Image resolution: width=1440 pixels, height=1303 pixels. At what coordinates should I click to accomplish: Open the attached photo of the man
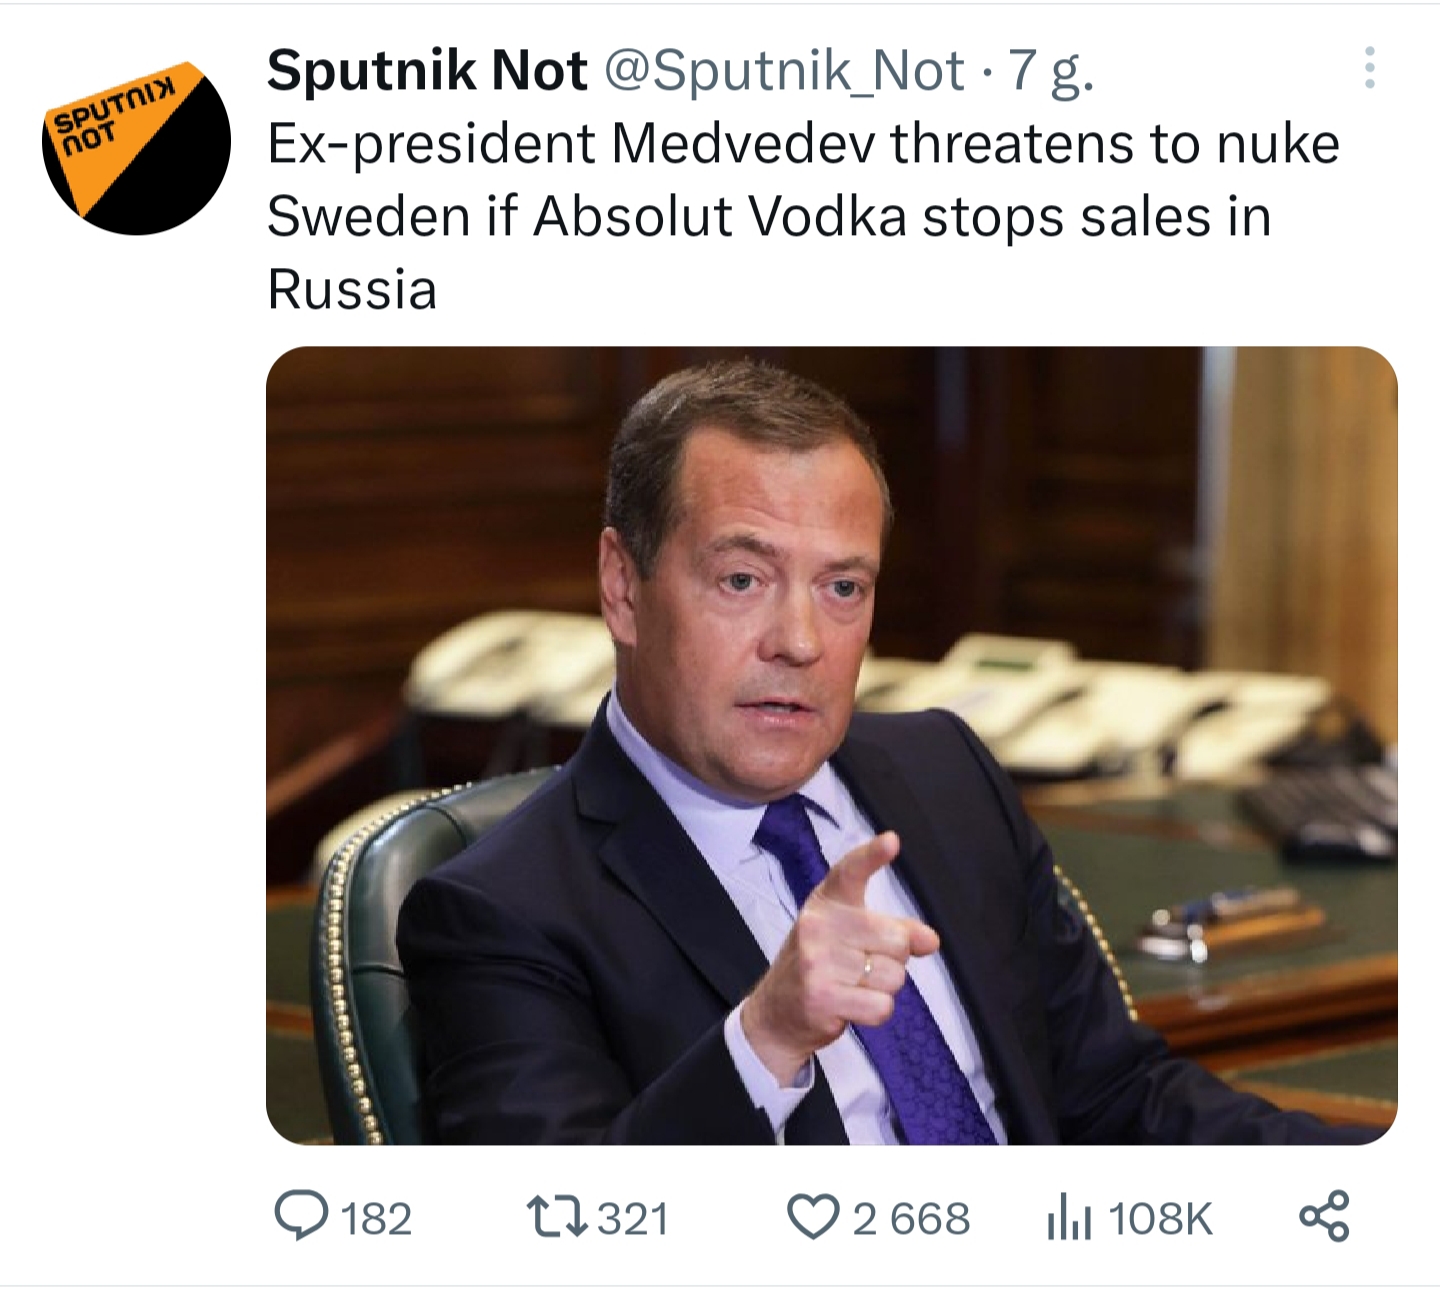(x=831, y=745)
